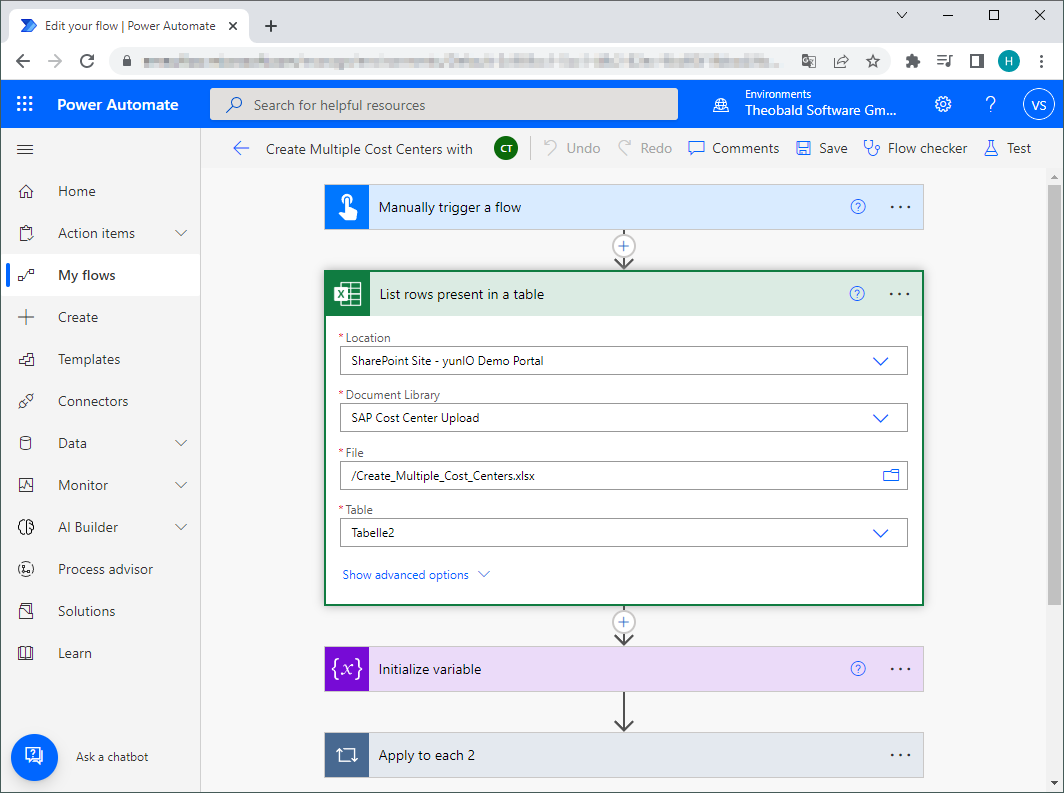Click the CT co-author avatar badge
1064x793 pixels.
(x=506, y=149)
